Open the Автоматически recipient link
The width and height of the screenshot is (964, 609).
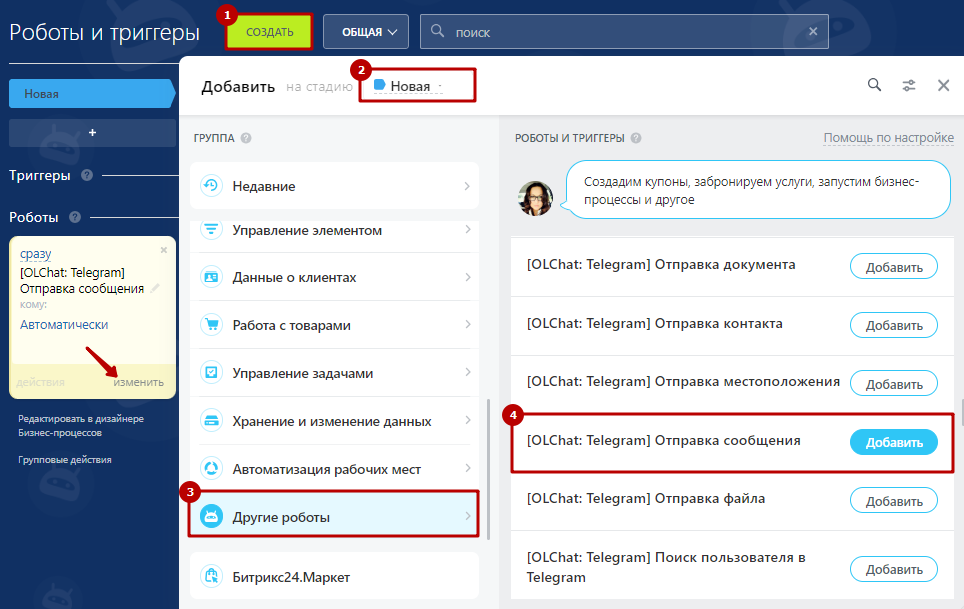click(x=64, y=324)
